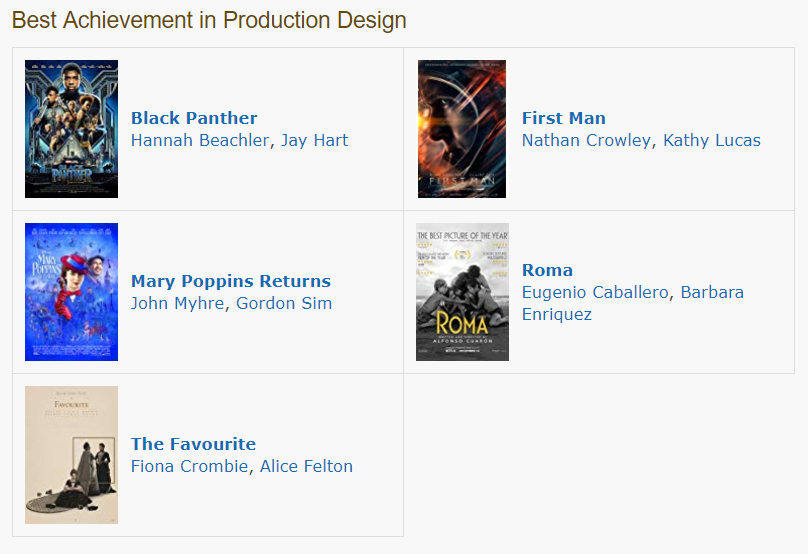Click the Jay Hart name link
The image size is (808, 554).
pos(314,140)
